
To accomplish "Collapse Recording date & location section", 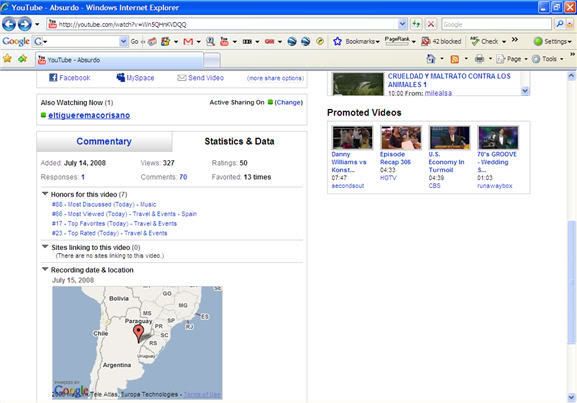I will point(45,269).
